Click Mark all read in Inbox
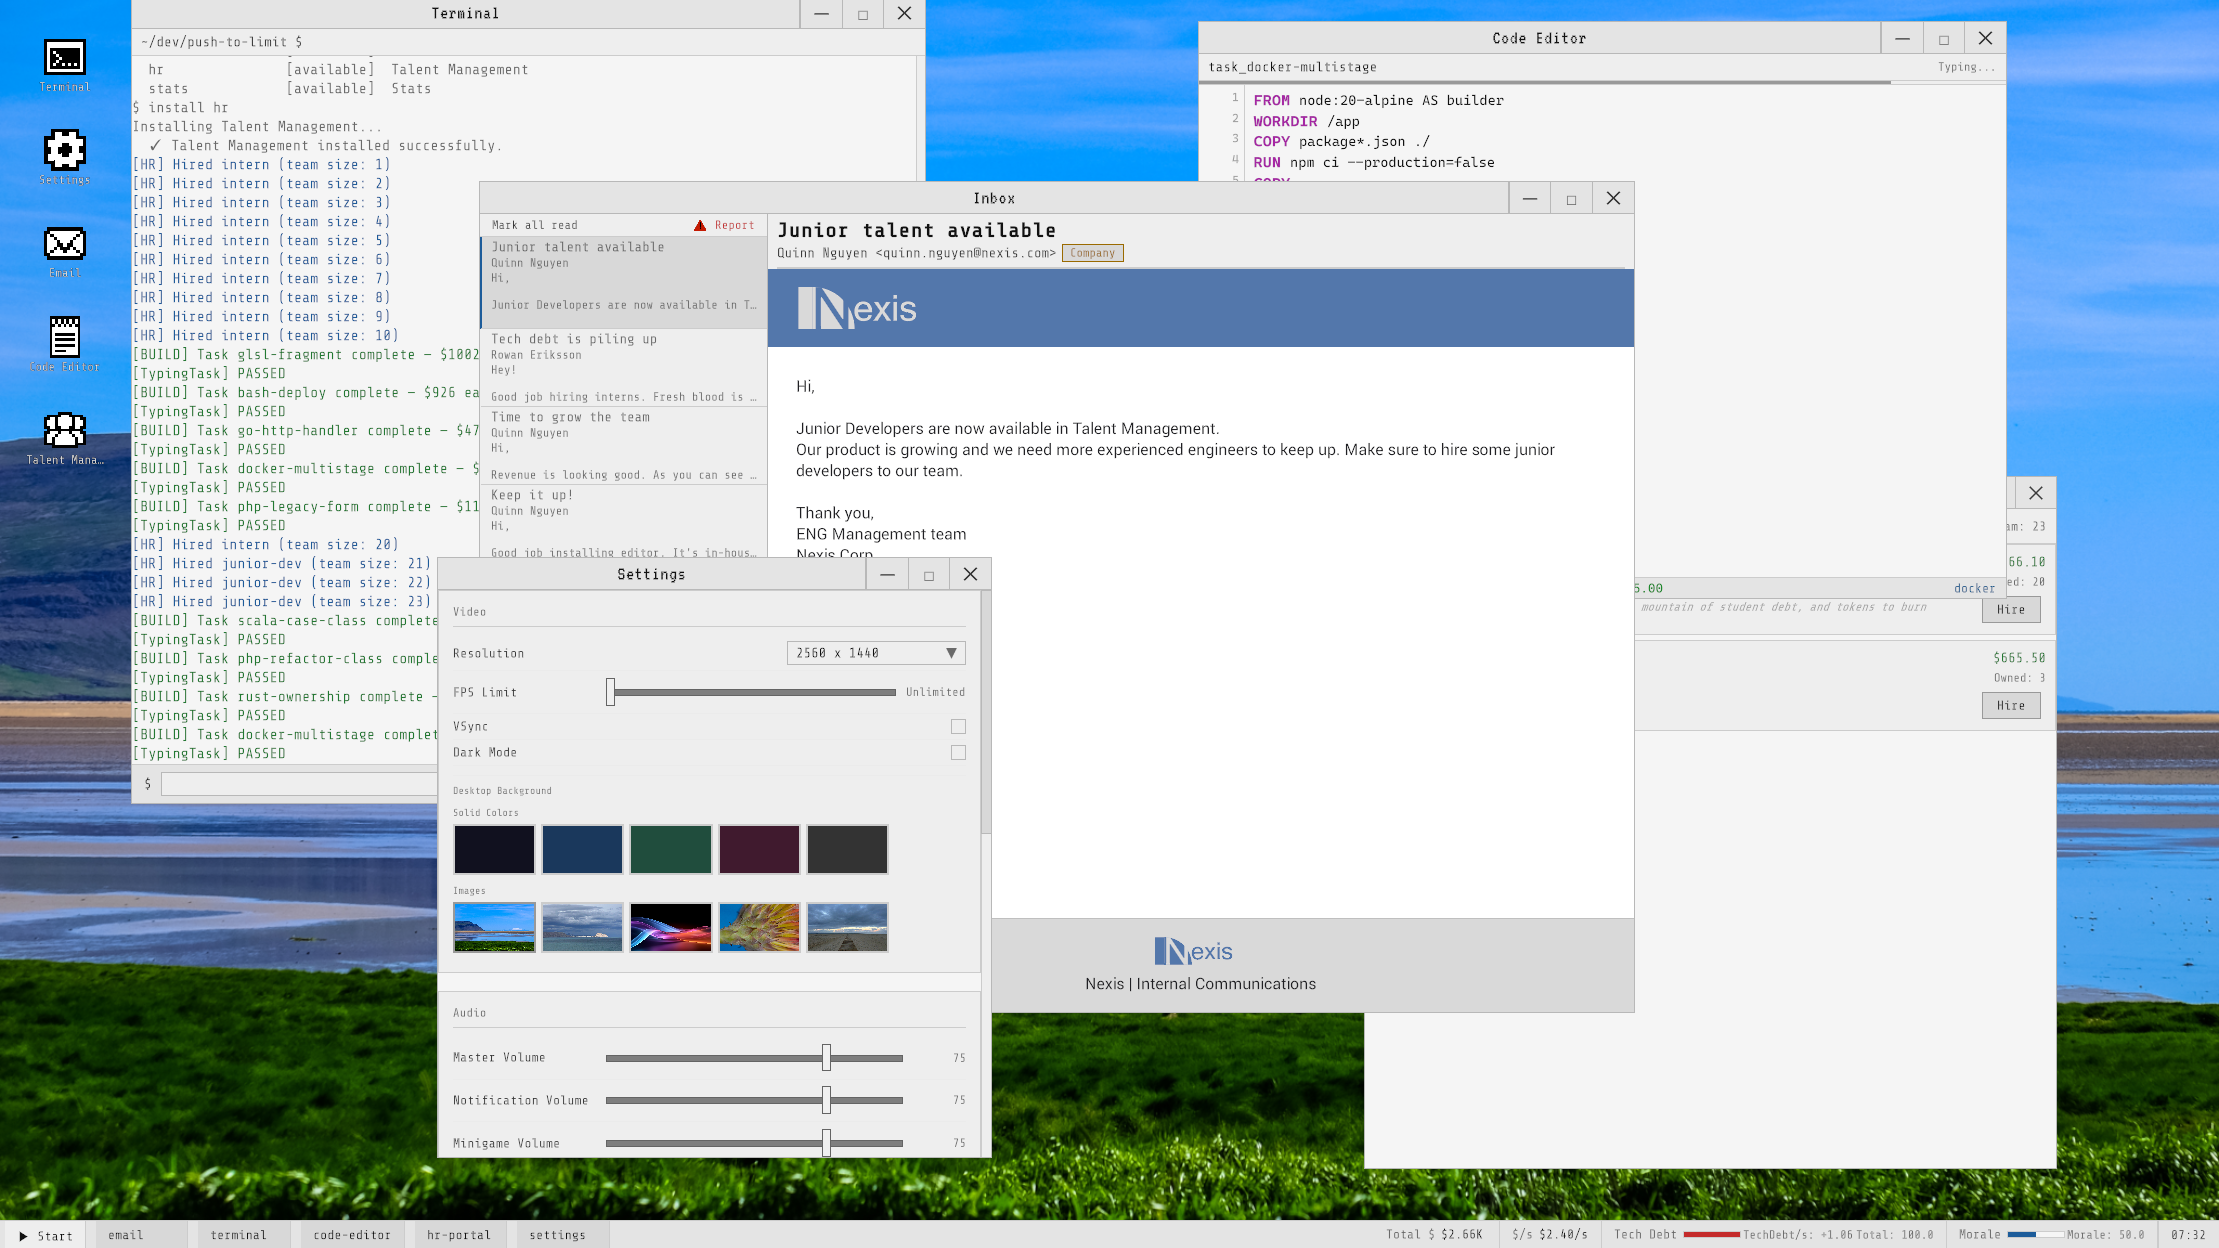 pyautogui.click(x=534, y=225)
